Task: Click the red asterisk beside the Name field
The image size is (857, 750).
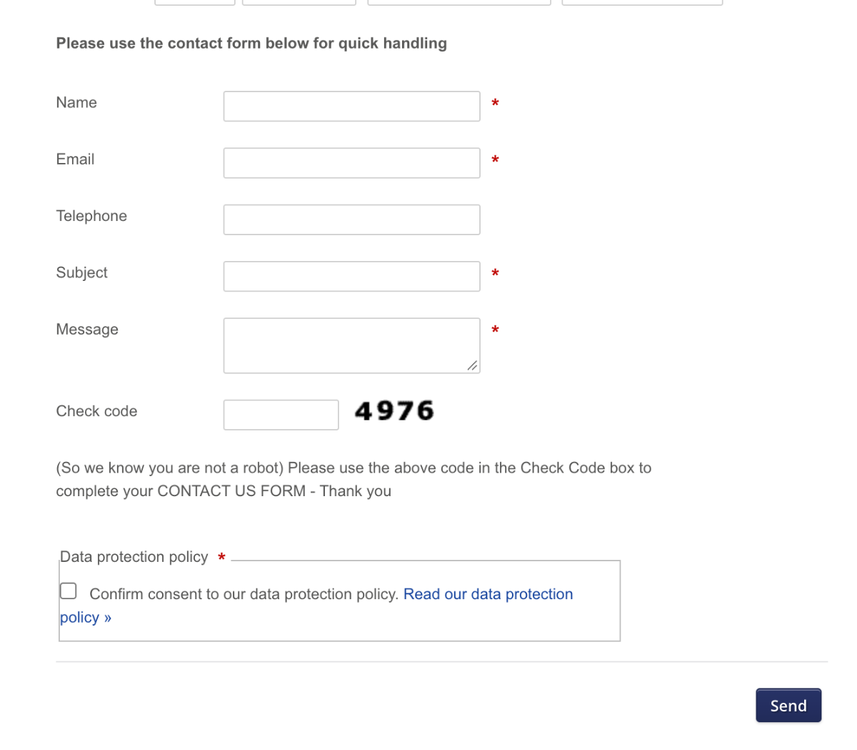Action: point(495,103)
